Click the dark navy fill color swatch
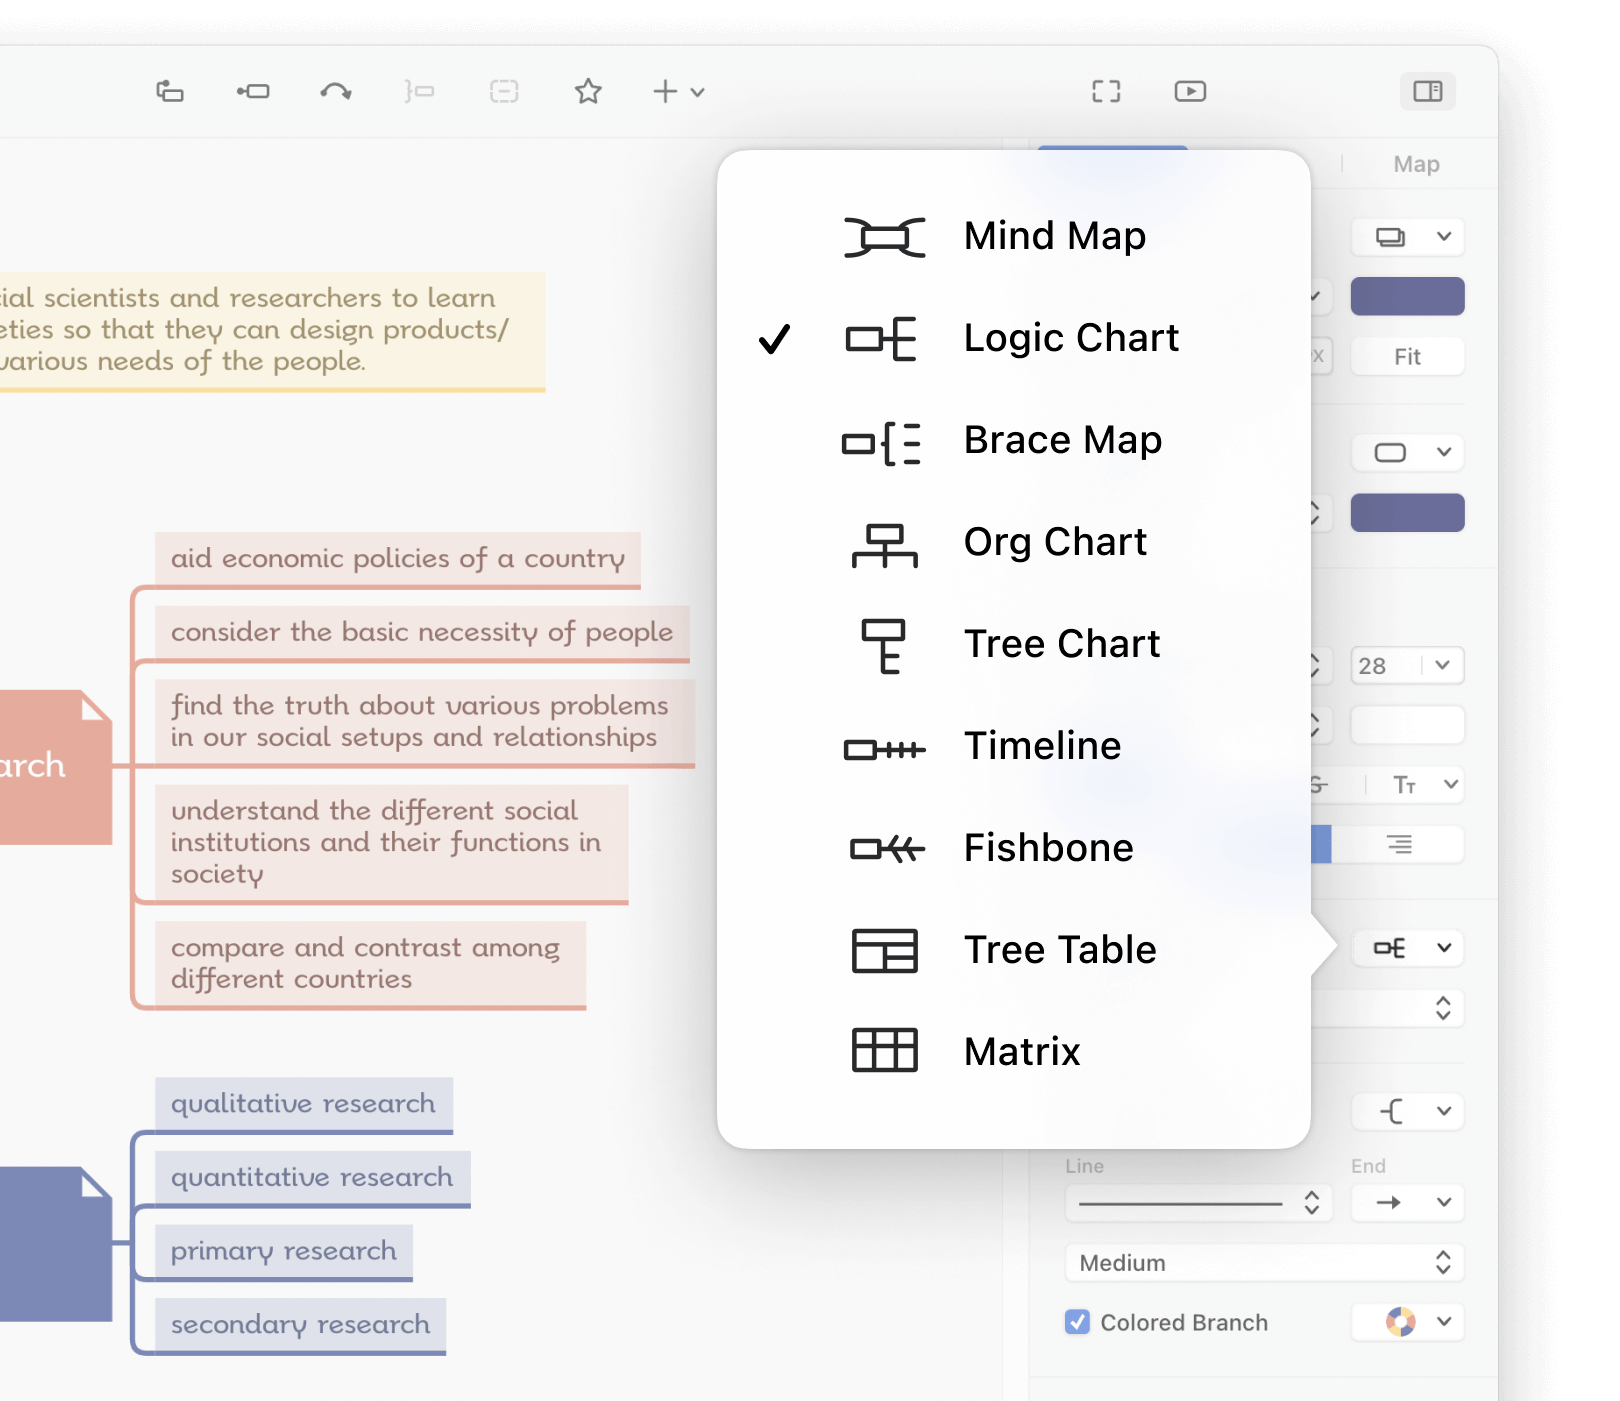This screenshot has height=1401, width=1620. click(x=1407, y=296)
